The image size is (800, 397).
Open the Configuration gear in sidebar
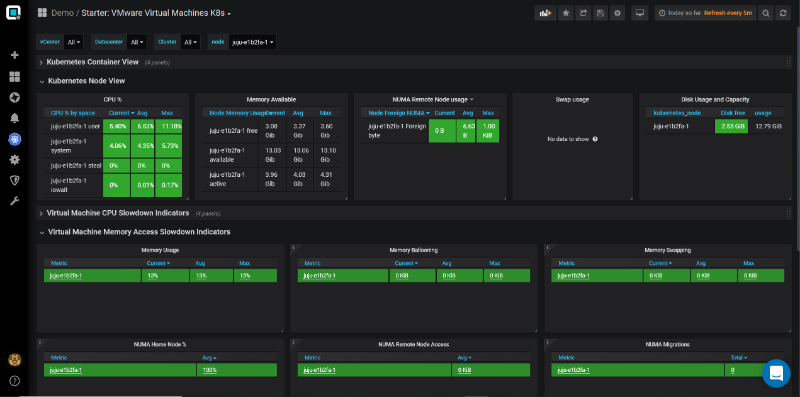[x=15, y=160]
